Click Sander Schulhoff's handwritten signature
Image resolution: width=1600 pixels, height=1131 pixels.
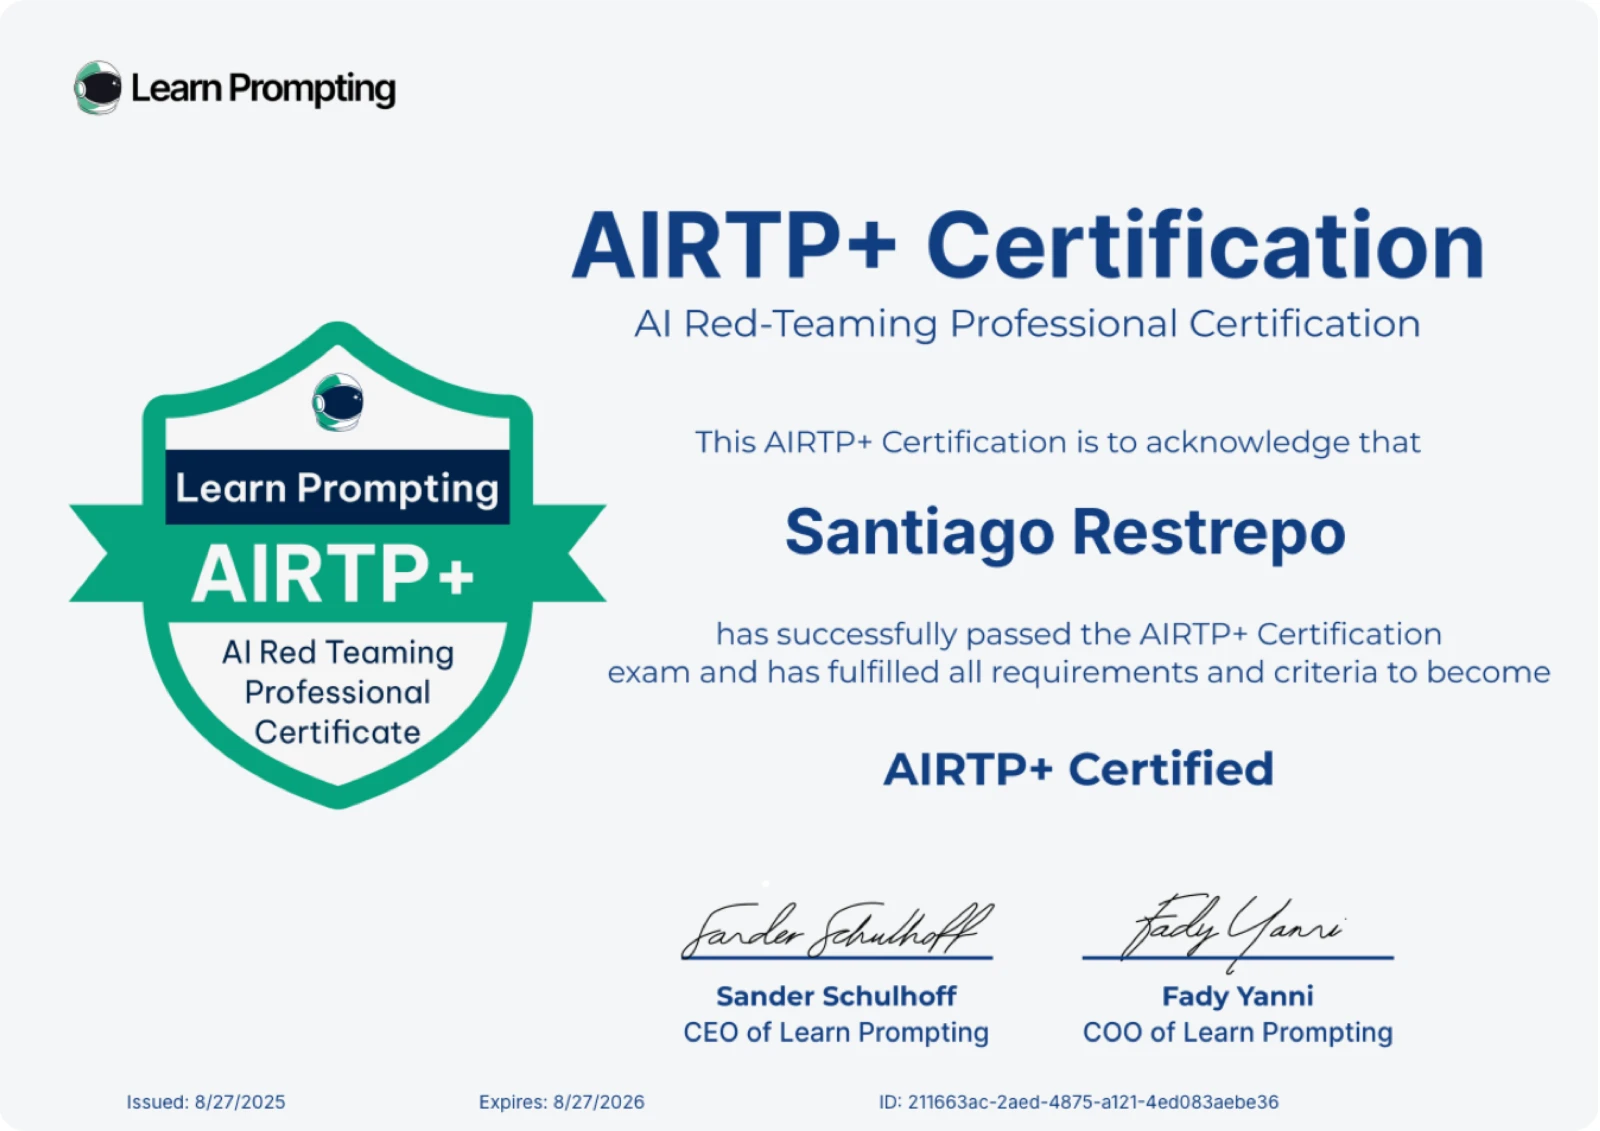837,929
